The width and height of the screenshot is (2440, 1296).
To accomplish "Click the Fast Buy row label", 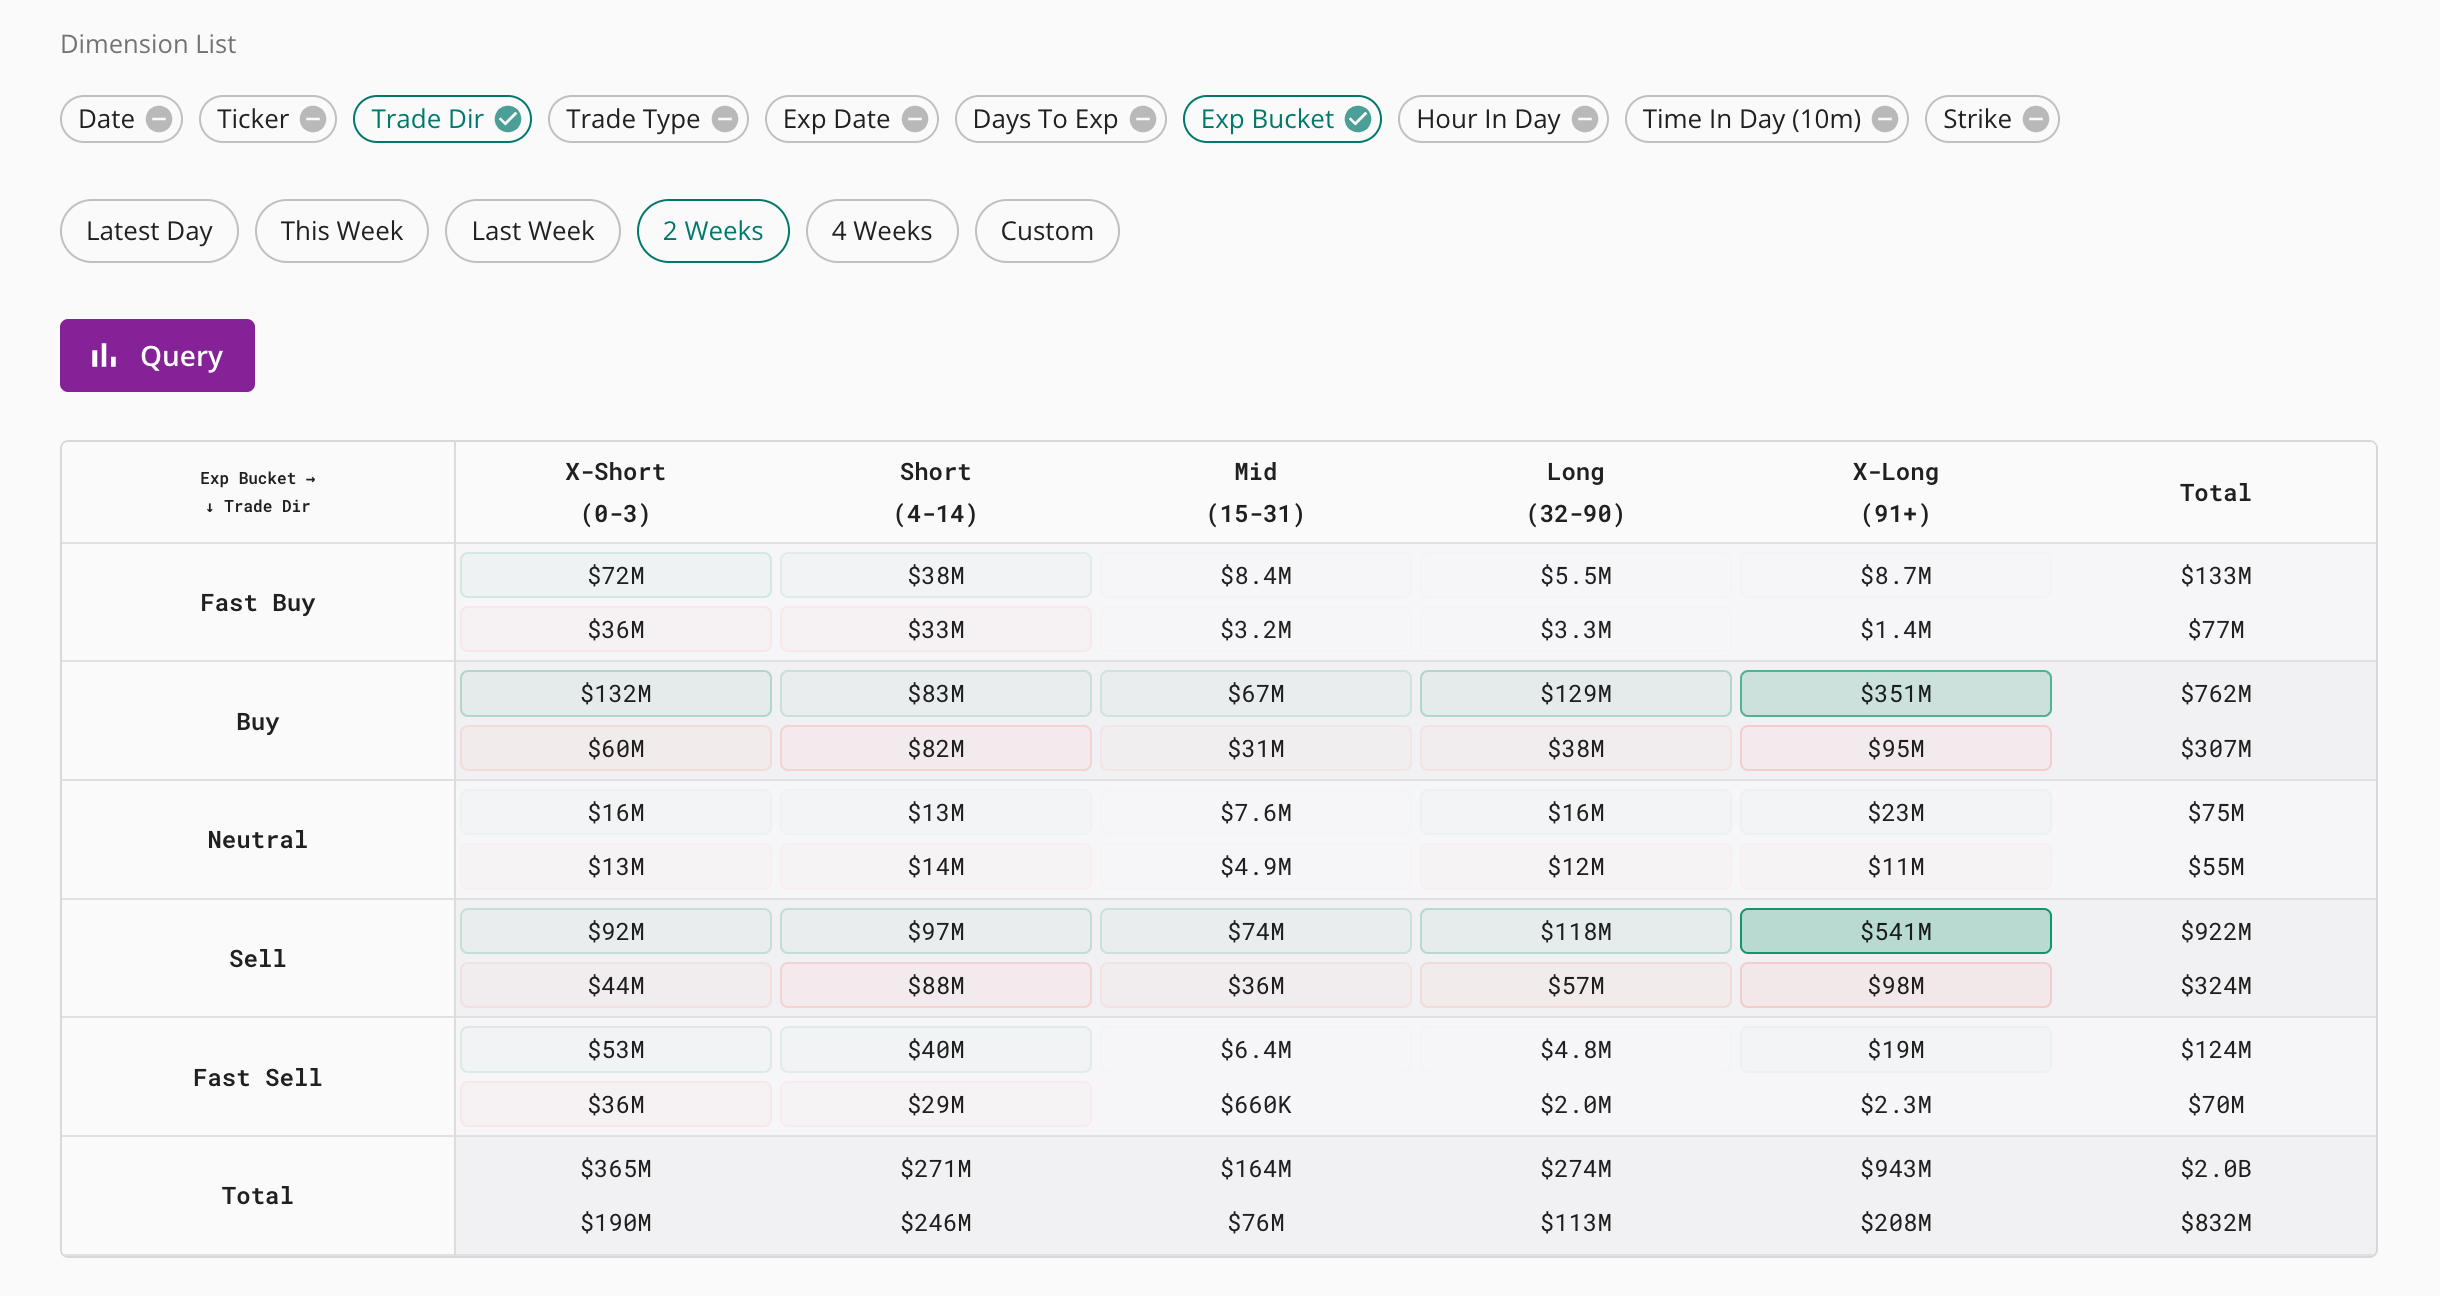I will click(258, 603).
